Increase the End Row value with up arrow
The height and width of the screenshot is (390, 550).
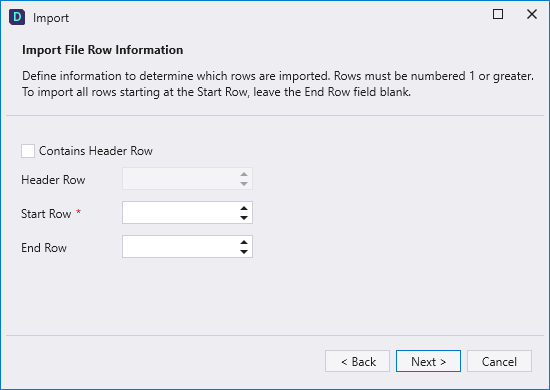[x=244, y=242]
